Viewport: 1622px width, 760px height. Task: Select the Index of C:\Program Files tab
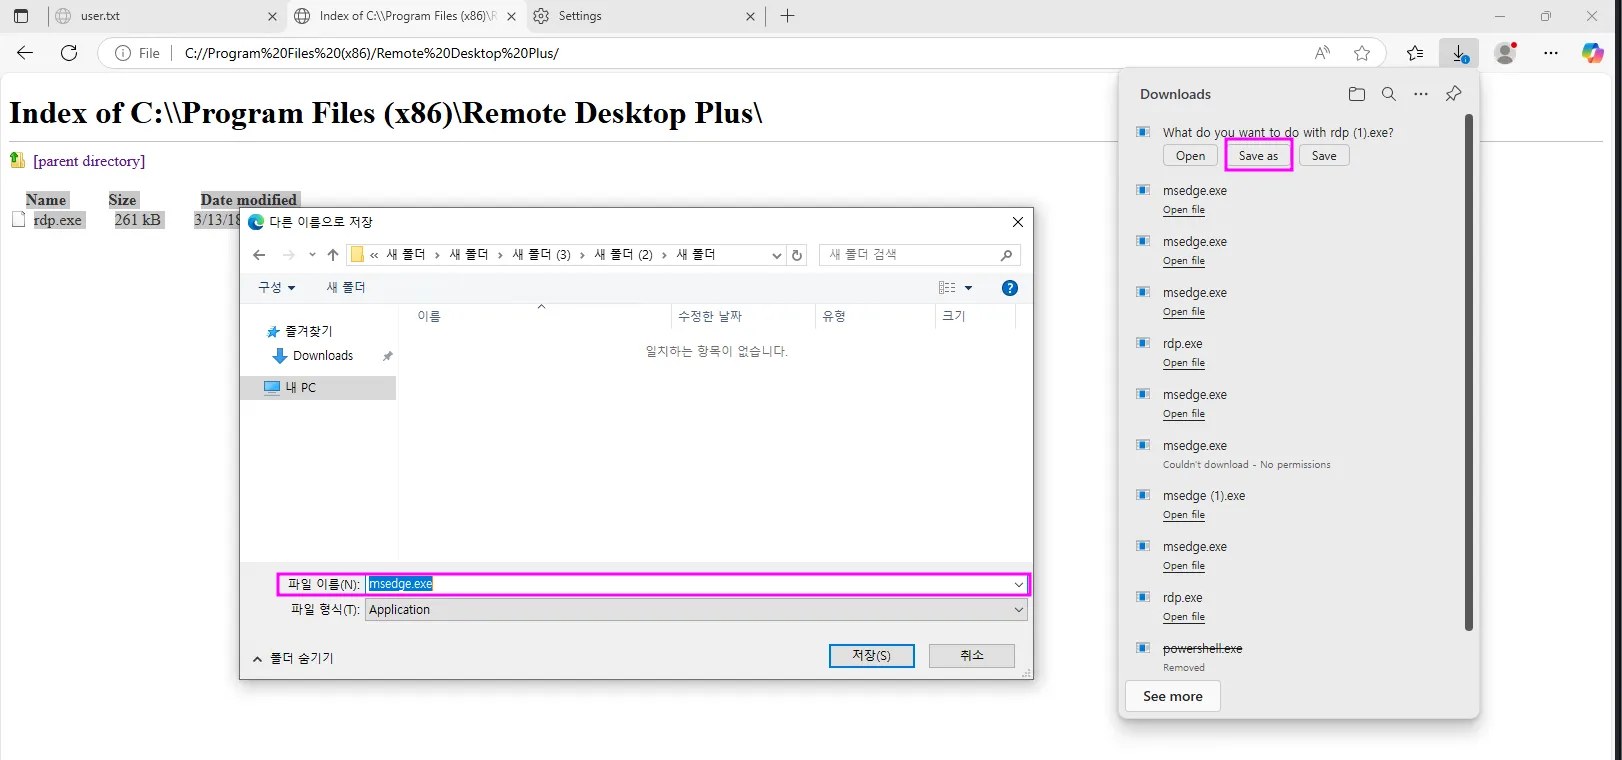pos(405,16)
